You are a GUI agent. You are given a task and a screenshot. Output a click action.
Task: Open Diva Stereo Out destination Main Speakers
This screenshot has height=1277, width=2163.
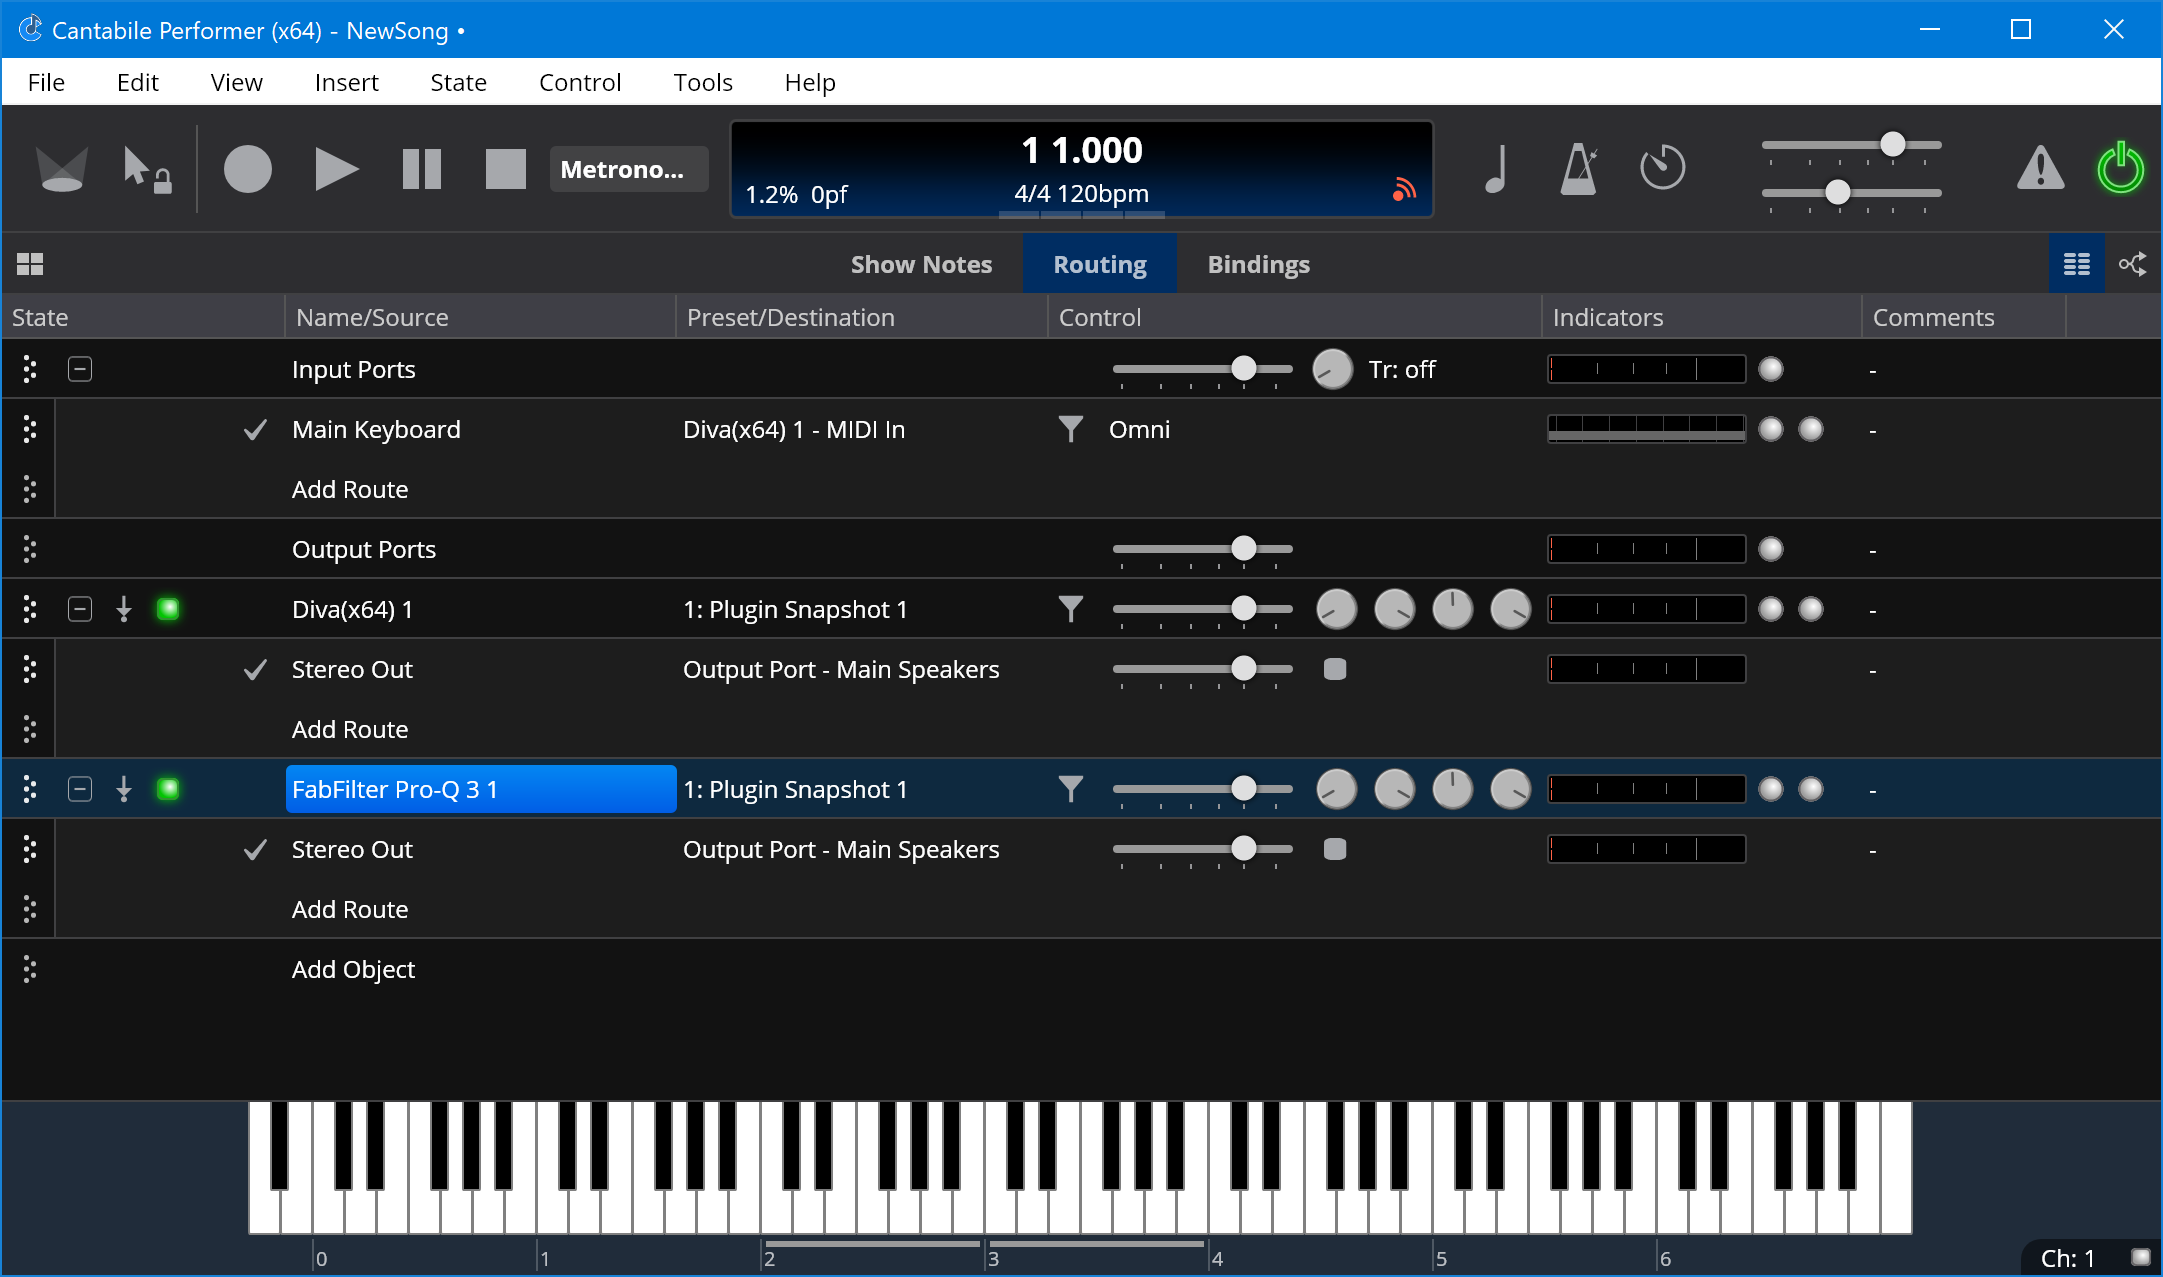click(x=841, y=669)
